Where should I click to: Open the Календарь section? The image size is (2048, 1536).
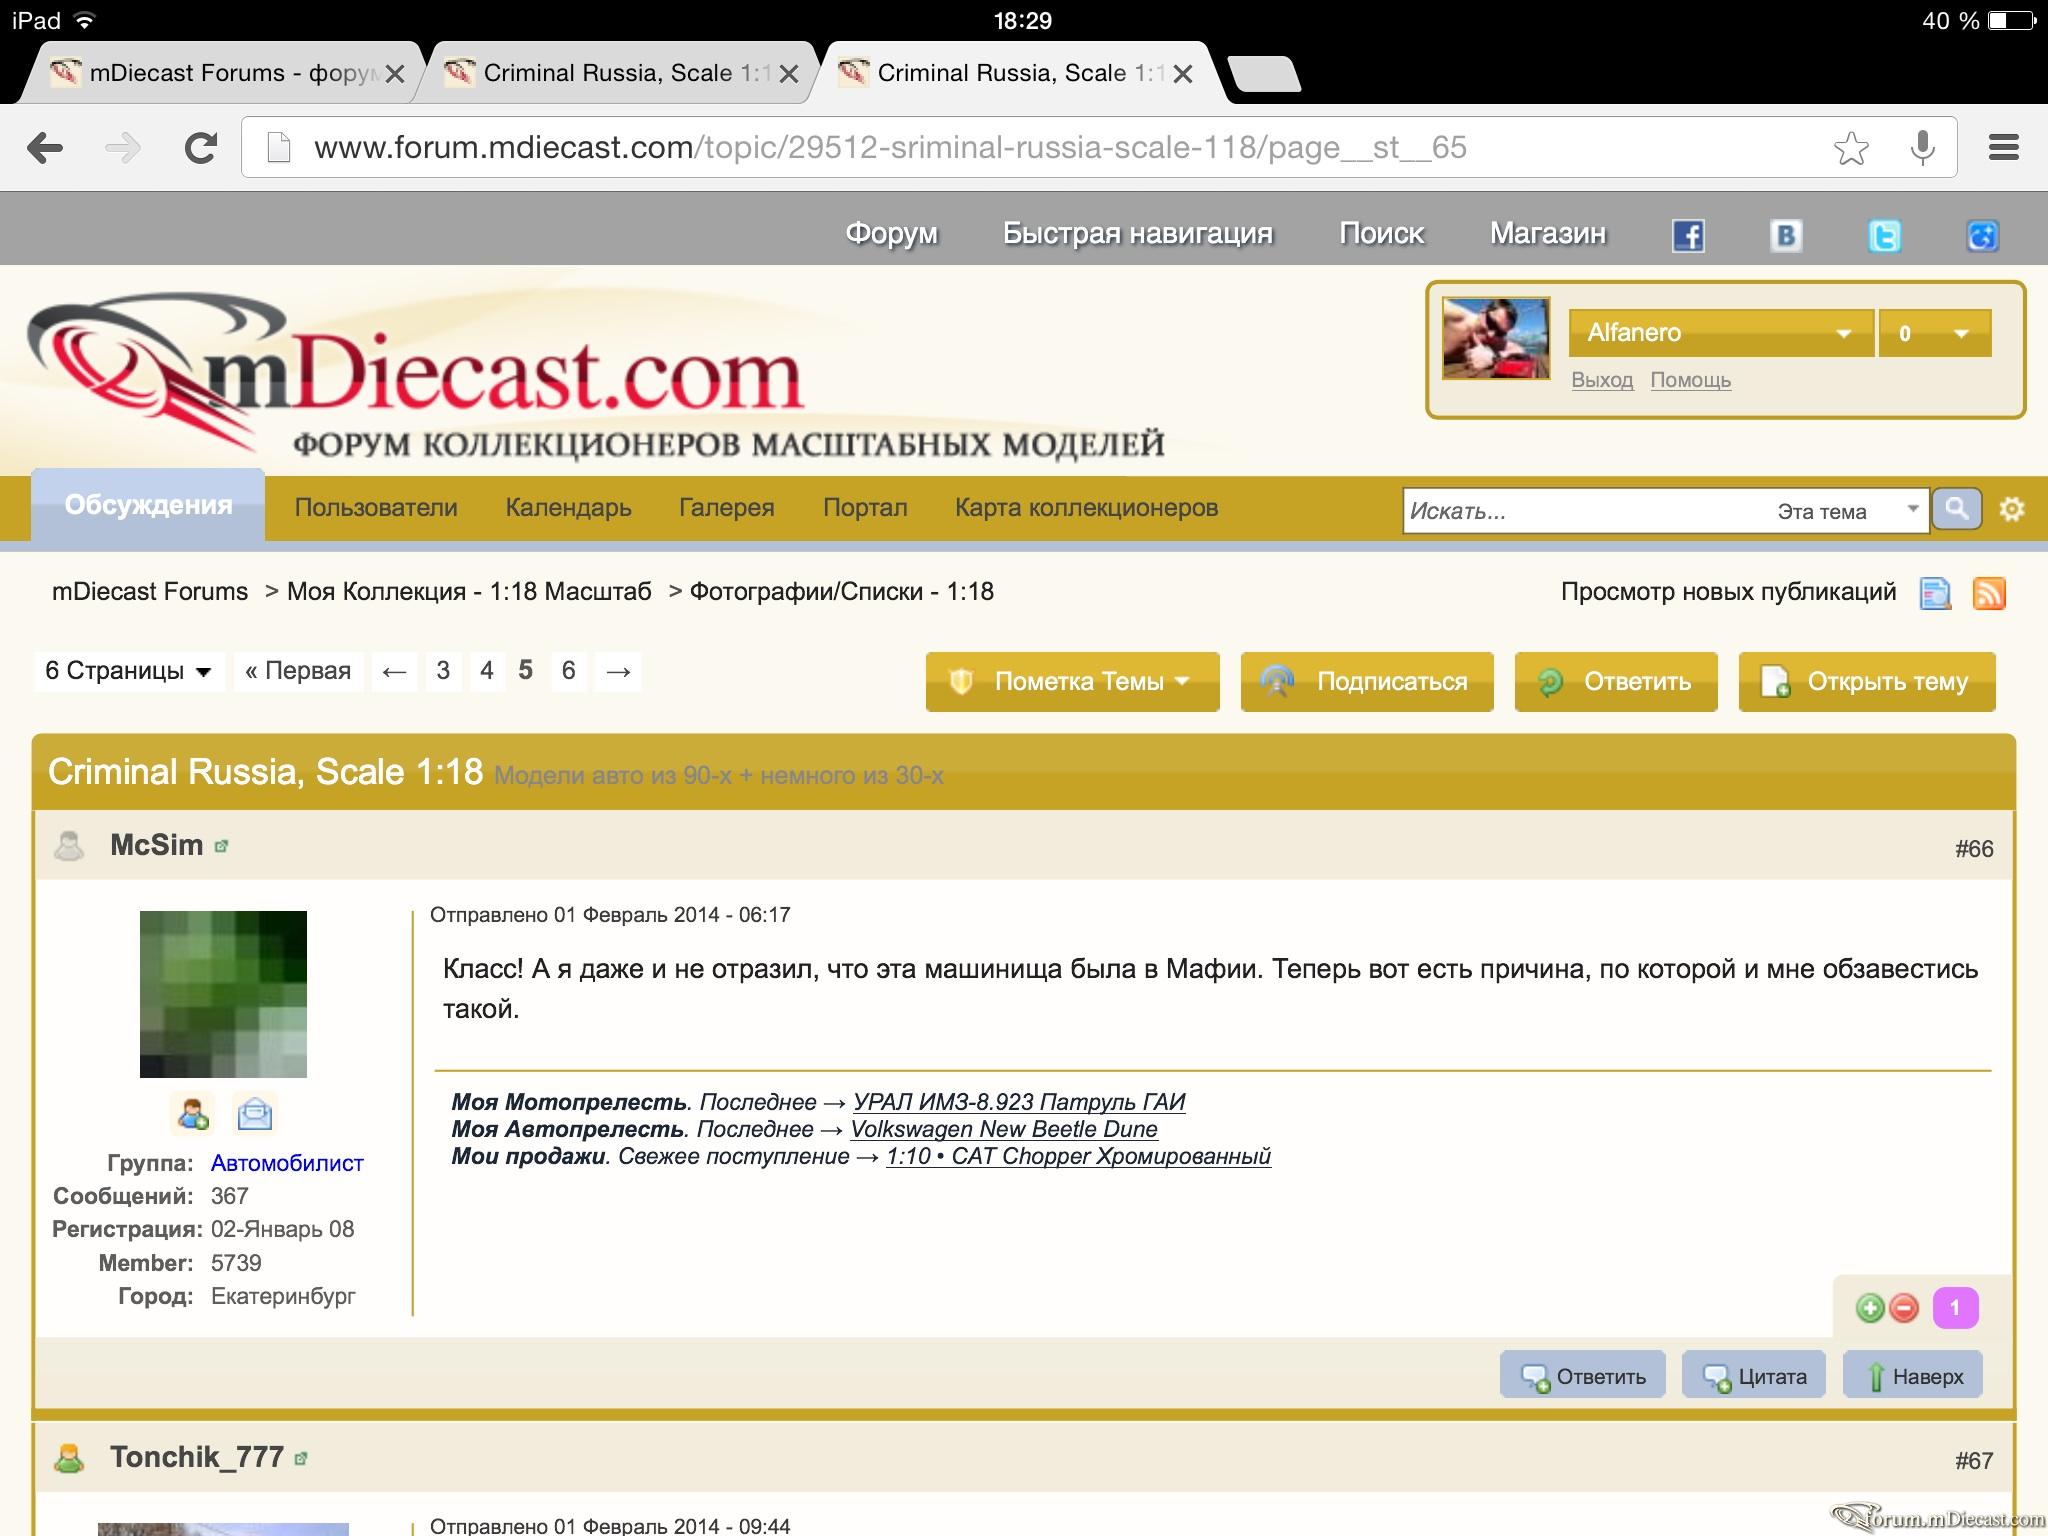click(x=568, y=508)
